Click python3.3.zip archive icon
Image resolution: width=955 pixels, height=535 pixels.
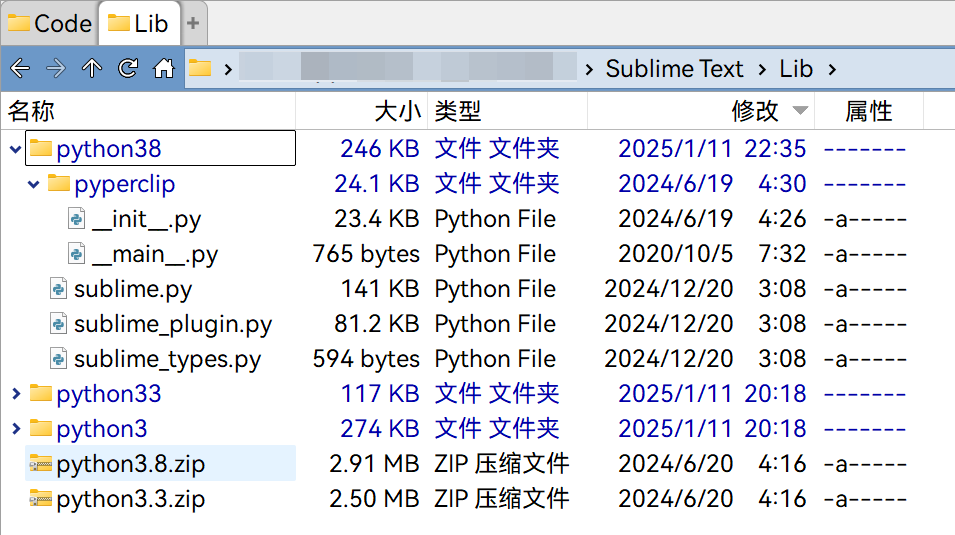coord(41,498)
